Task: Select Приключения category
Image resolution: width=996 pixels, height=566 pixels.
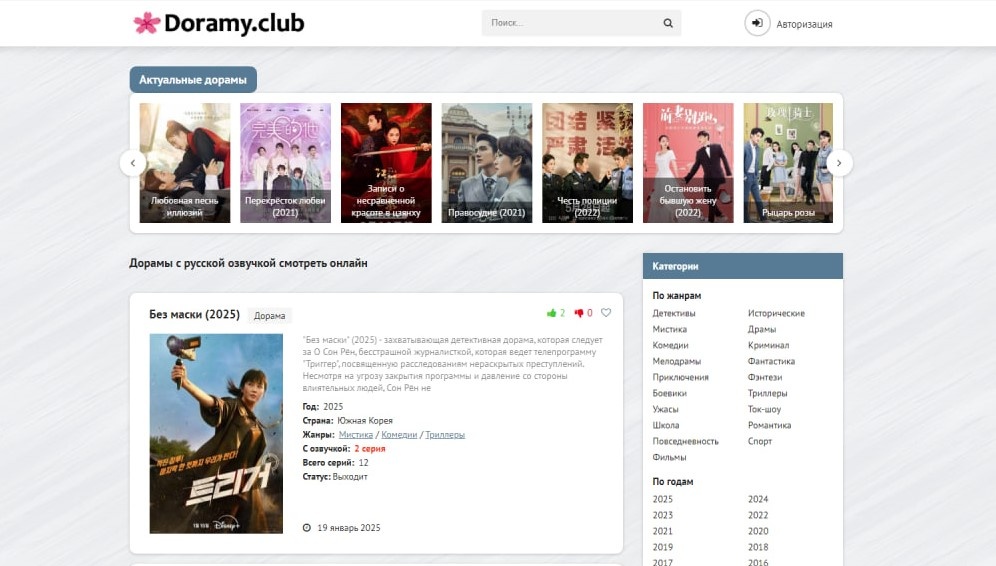Action: [x=680, y=377]
